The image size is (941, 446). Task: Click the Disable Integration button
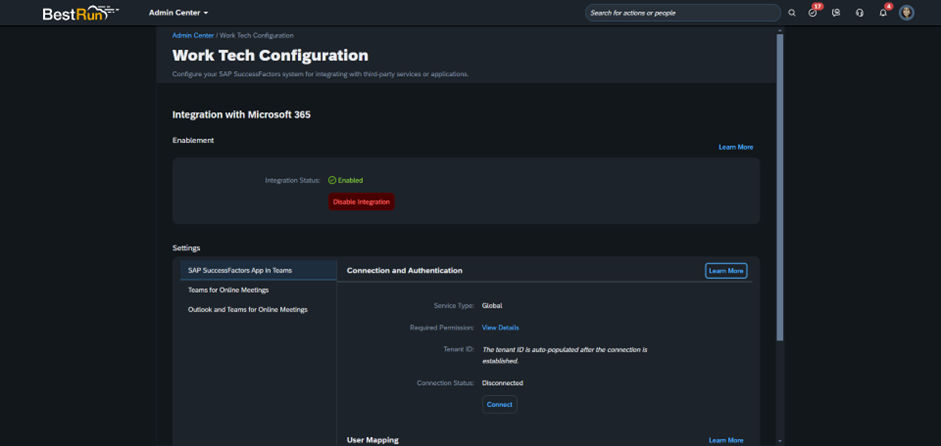pos(361,202)
